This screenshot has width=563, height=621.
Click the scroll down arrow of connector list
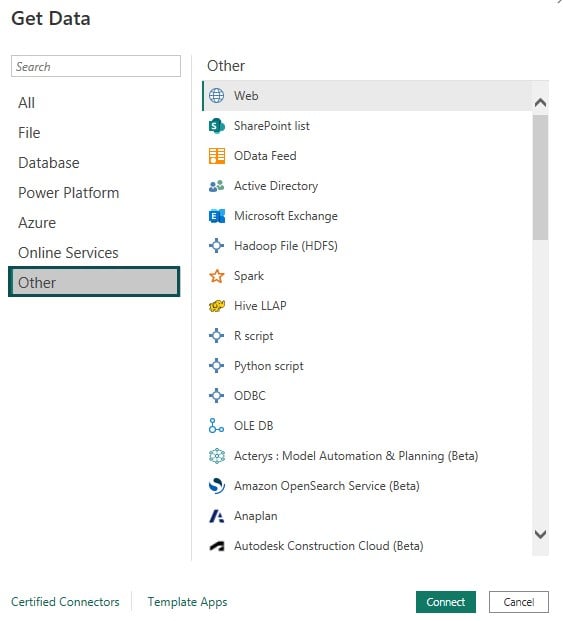click(540, 534)
